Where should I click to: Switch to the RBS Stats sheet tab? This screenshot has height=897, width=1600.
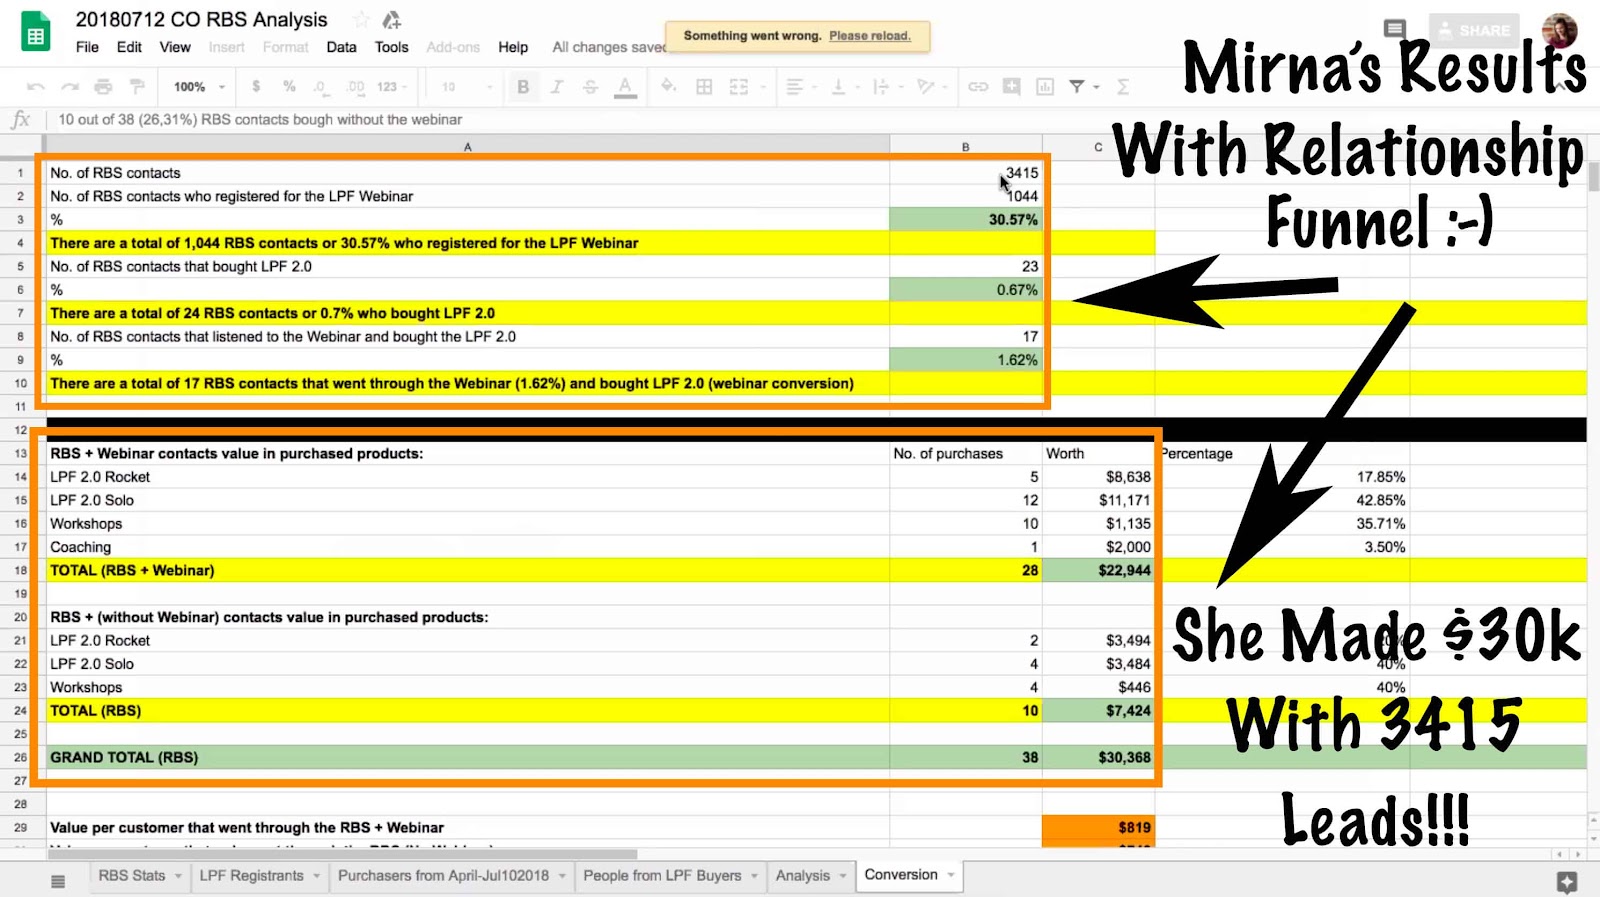coord(132,876)
